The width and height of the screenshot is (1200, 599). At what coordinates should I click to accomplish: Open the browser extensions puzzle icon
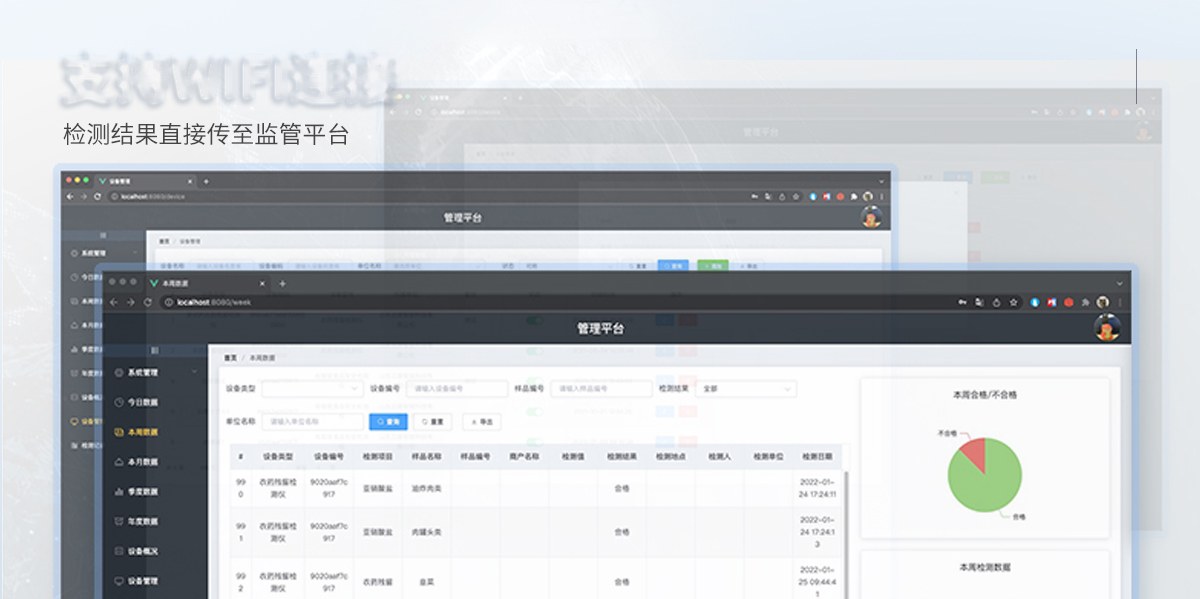coord(1085,302)
